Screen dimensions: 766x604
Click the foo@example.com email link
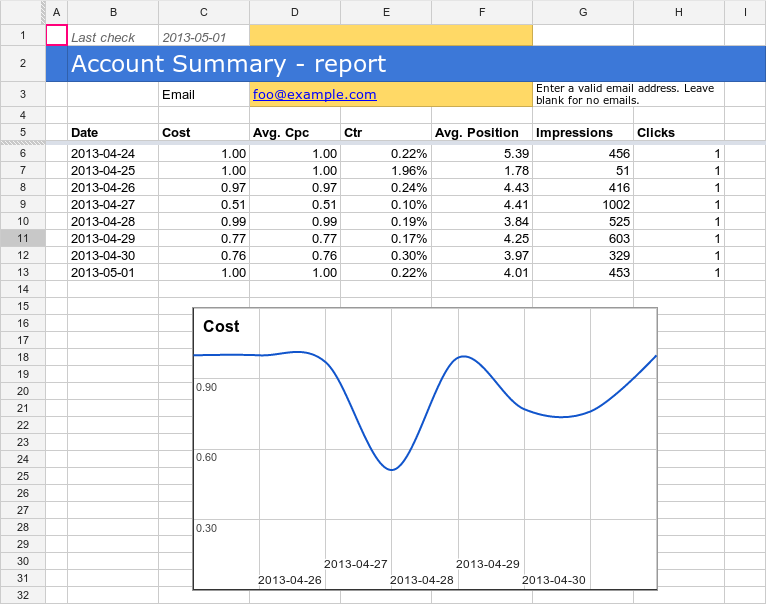pos(315,95)
